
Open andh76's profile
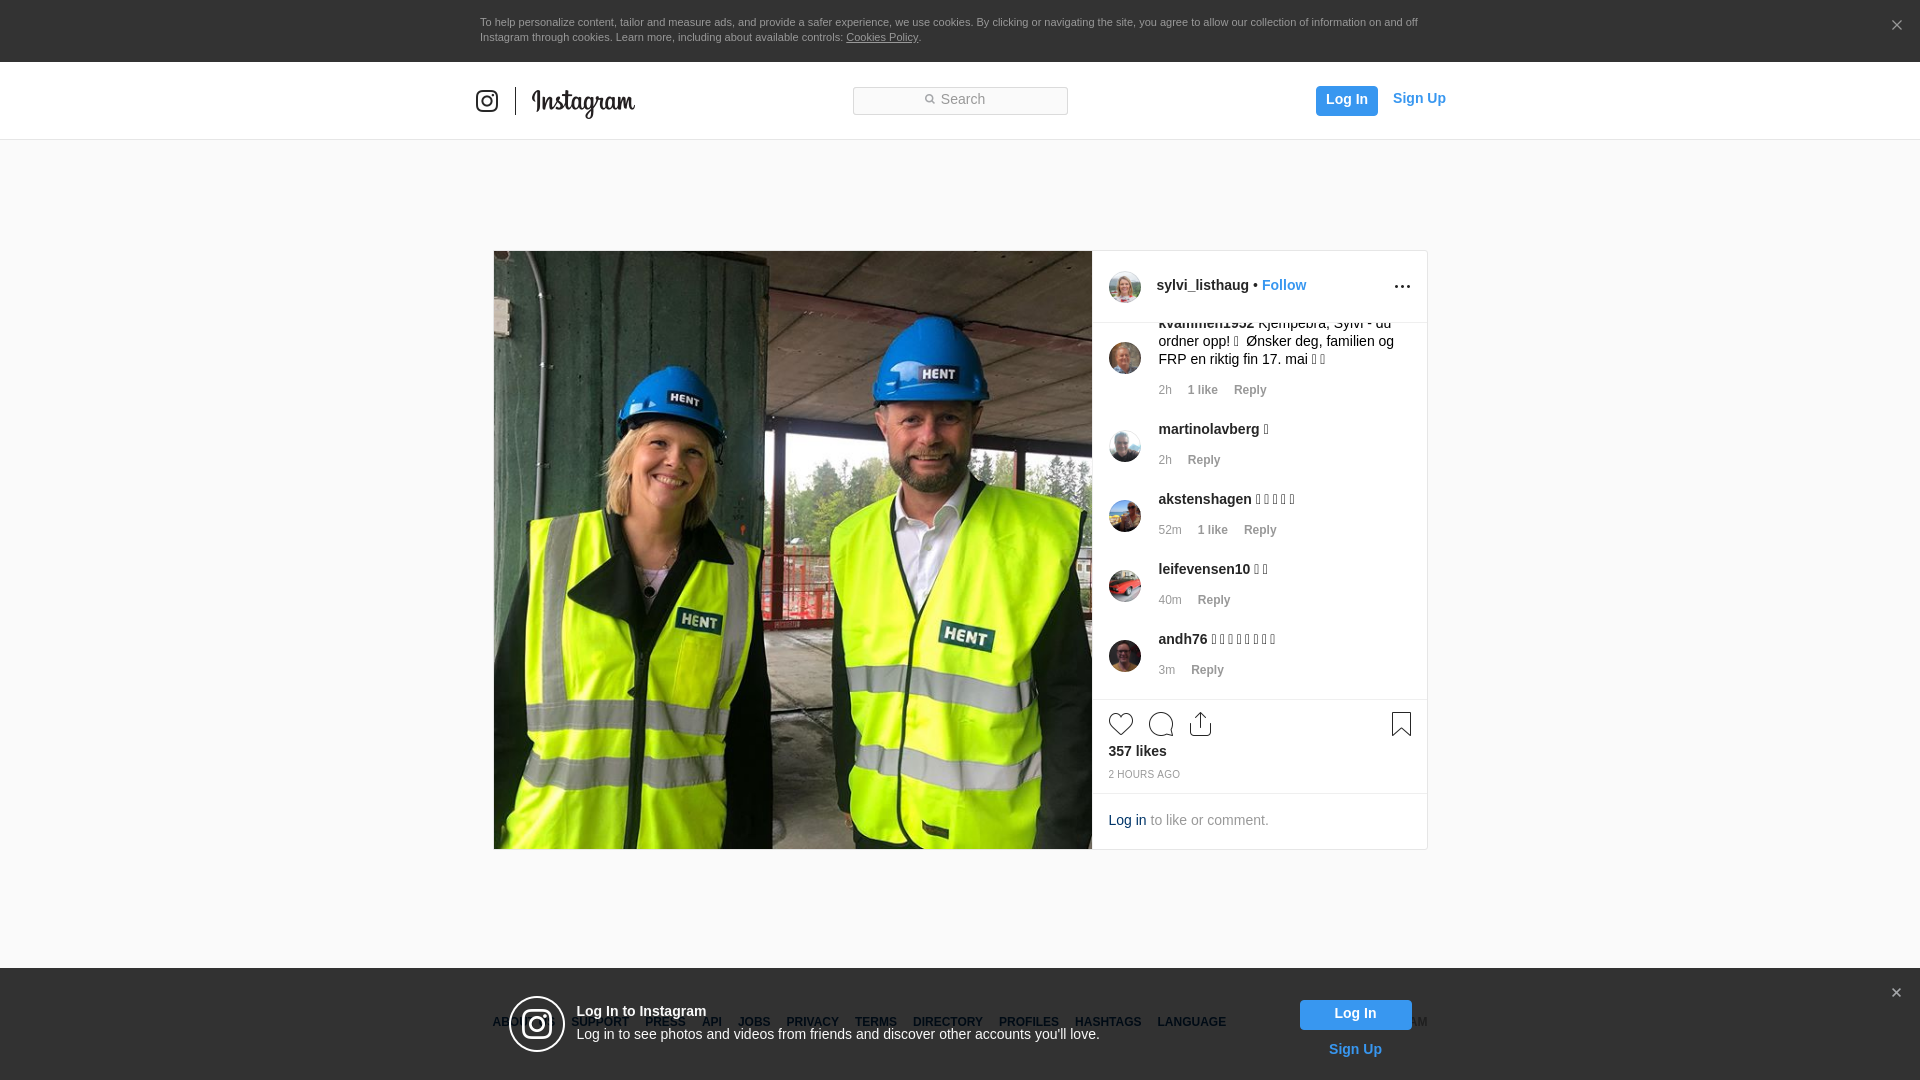click(x=1183, y=639)
